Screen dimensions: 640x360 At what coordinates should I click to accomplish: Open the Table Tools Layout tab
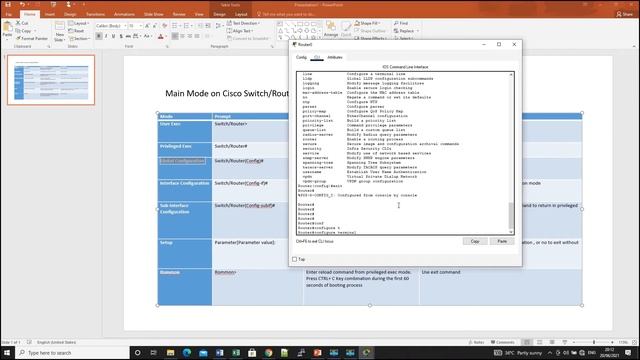pos(241,14)
